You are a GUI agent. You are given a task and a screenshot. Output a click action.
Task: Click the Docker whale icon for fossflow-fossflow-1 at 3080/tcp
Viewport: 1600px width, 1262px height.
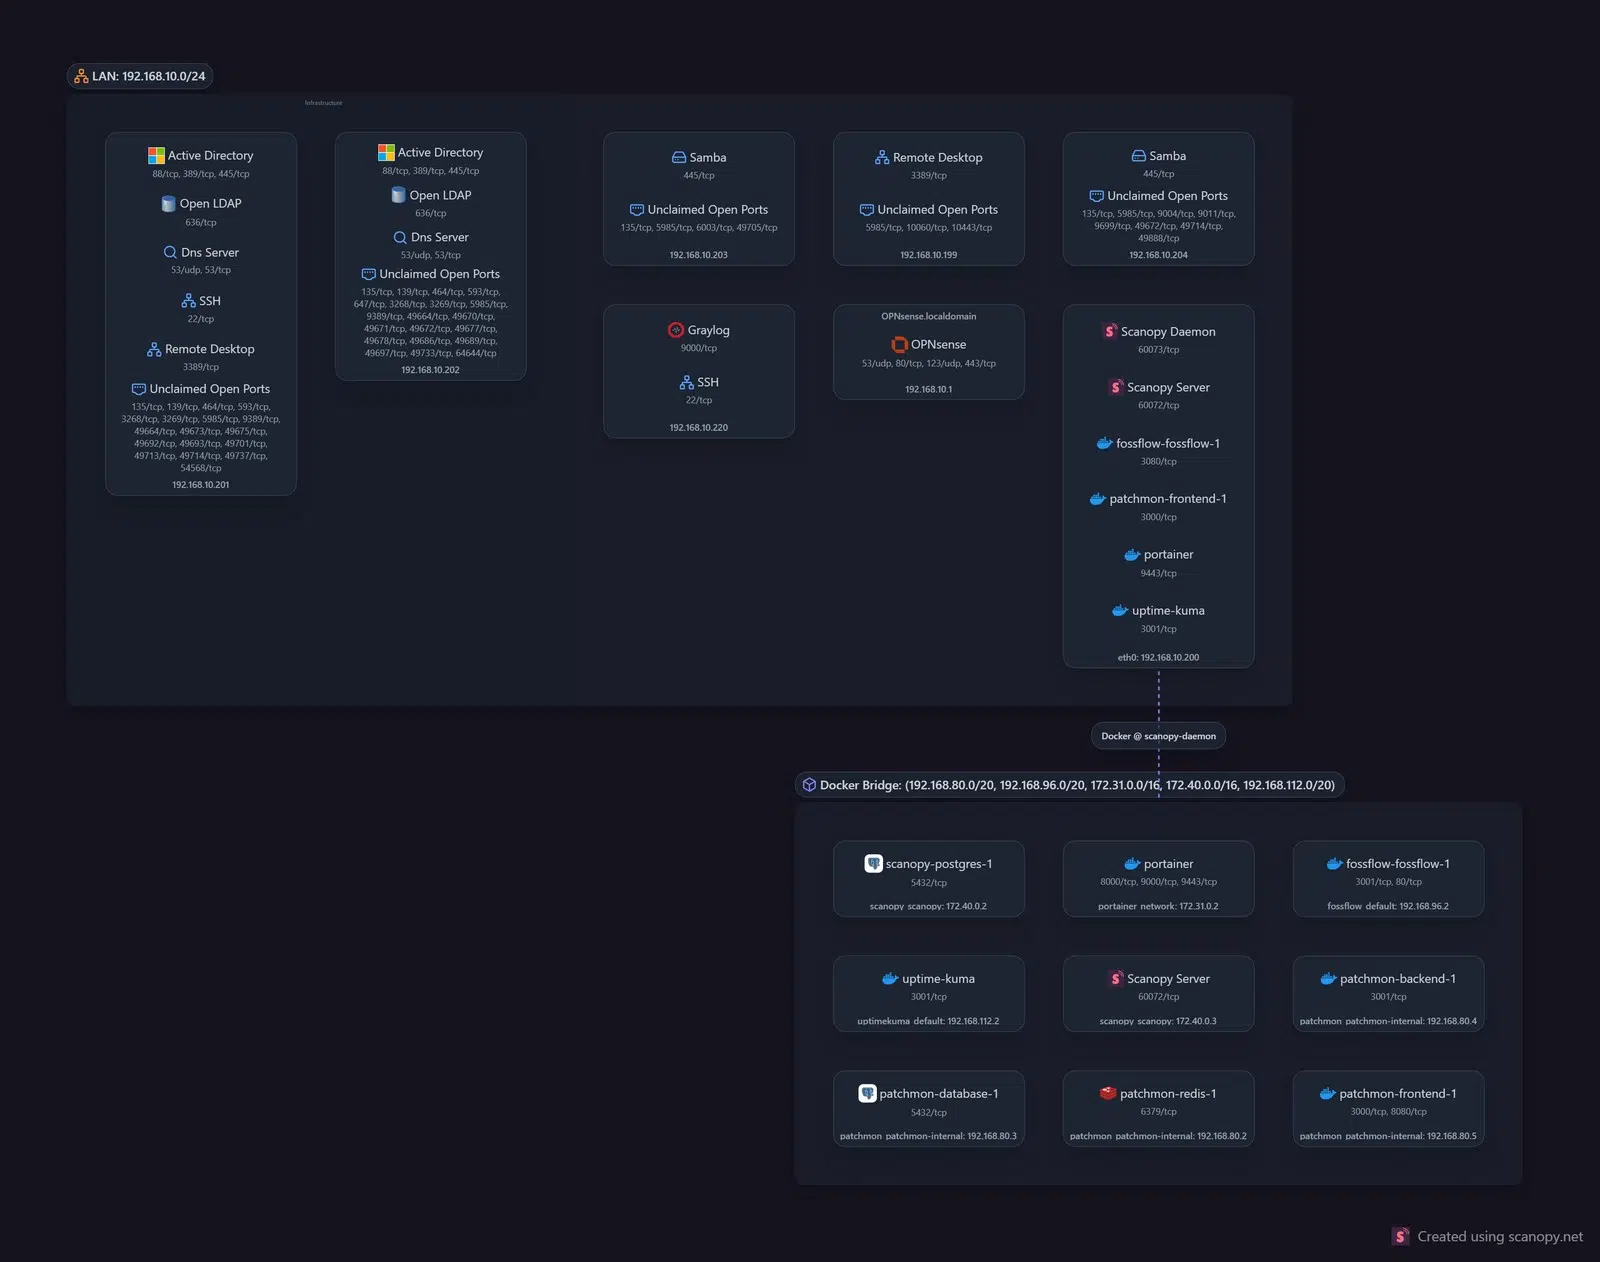[x=1105, y=443]
